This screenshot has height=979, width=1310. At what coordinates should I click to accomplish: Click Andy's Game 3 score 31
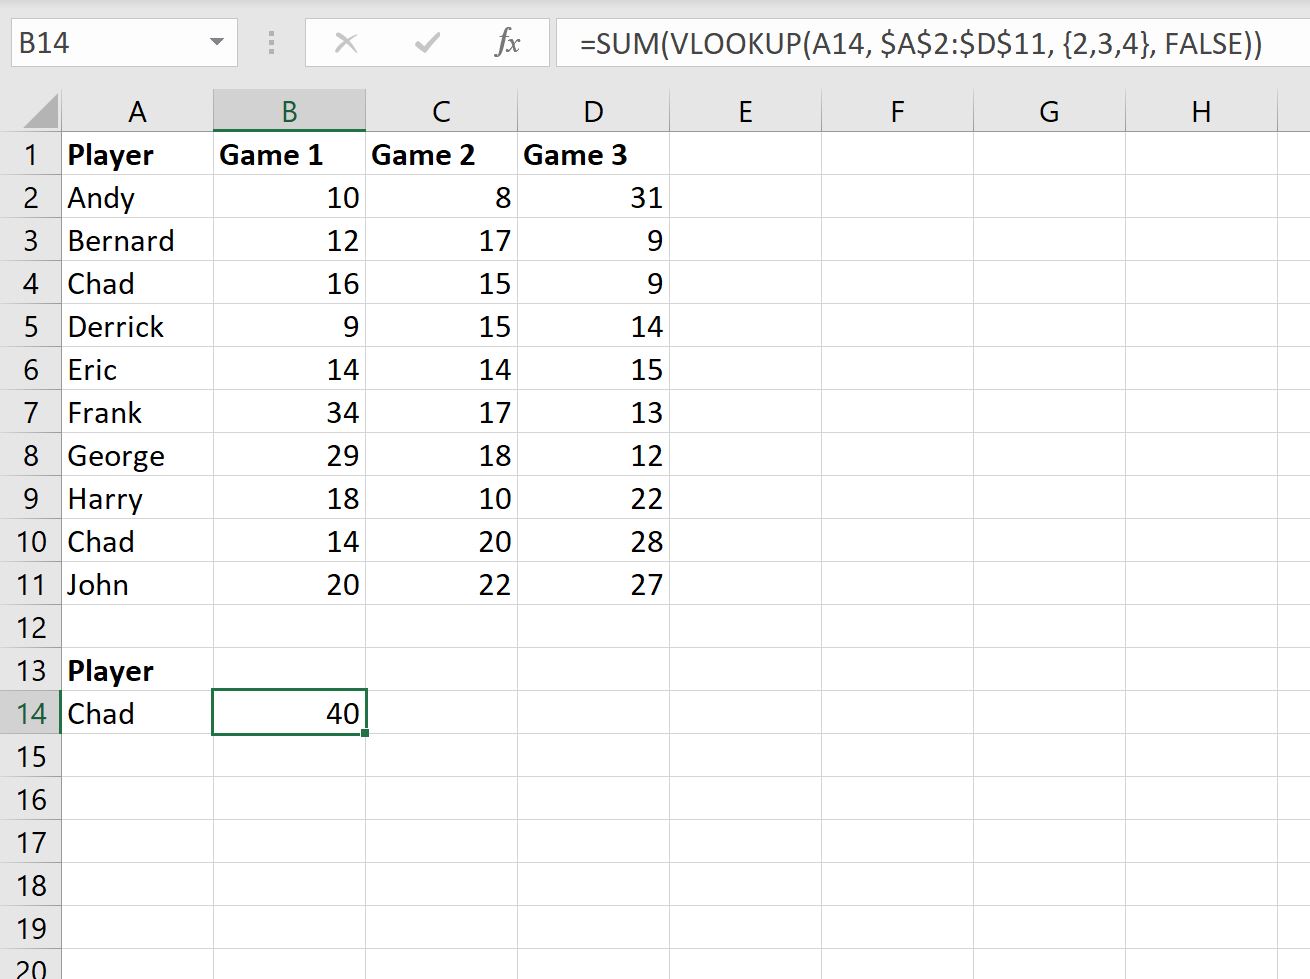[593, 197]
